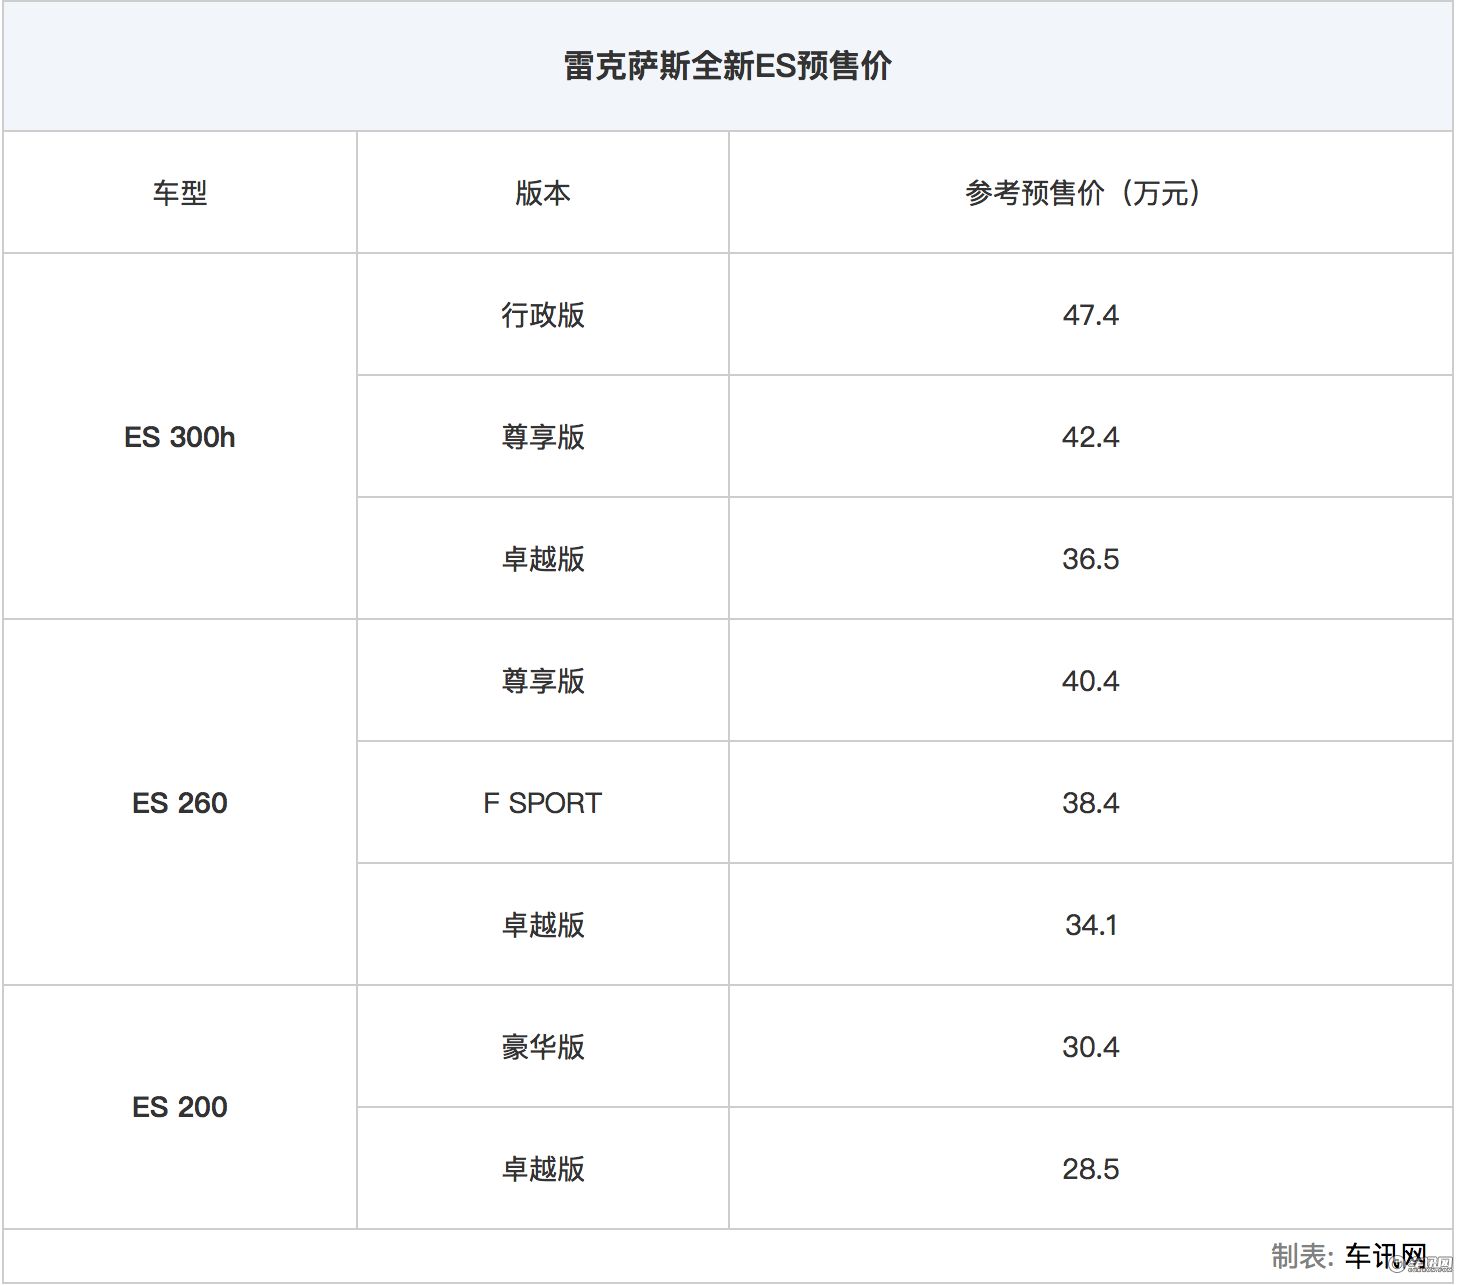Click the 尊享版 cell under ES 260
Viewport: 1458px width, 1286px height.
[541, 680]
